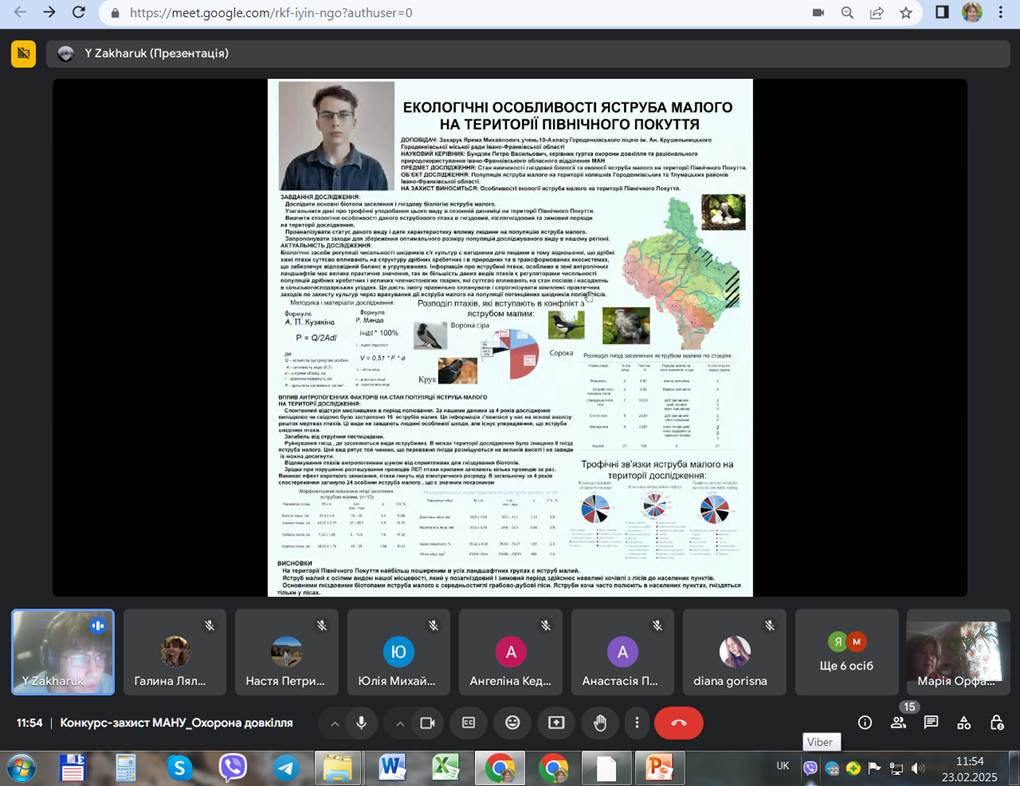1020x786 pixels.
Task: Open the meeting activities panel
Action: tap(963, 722)
